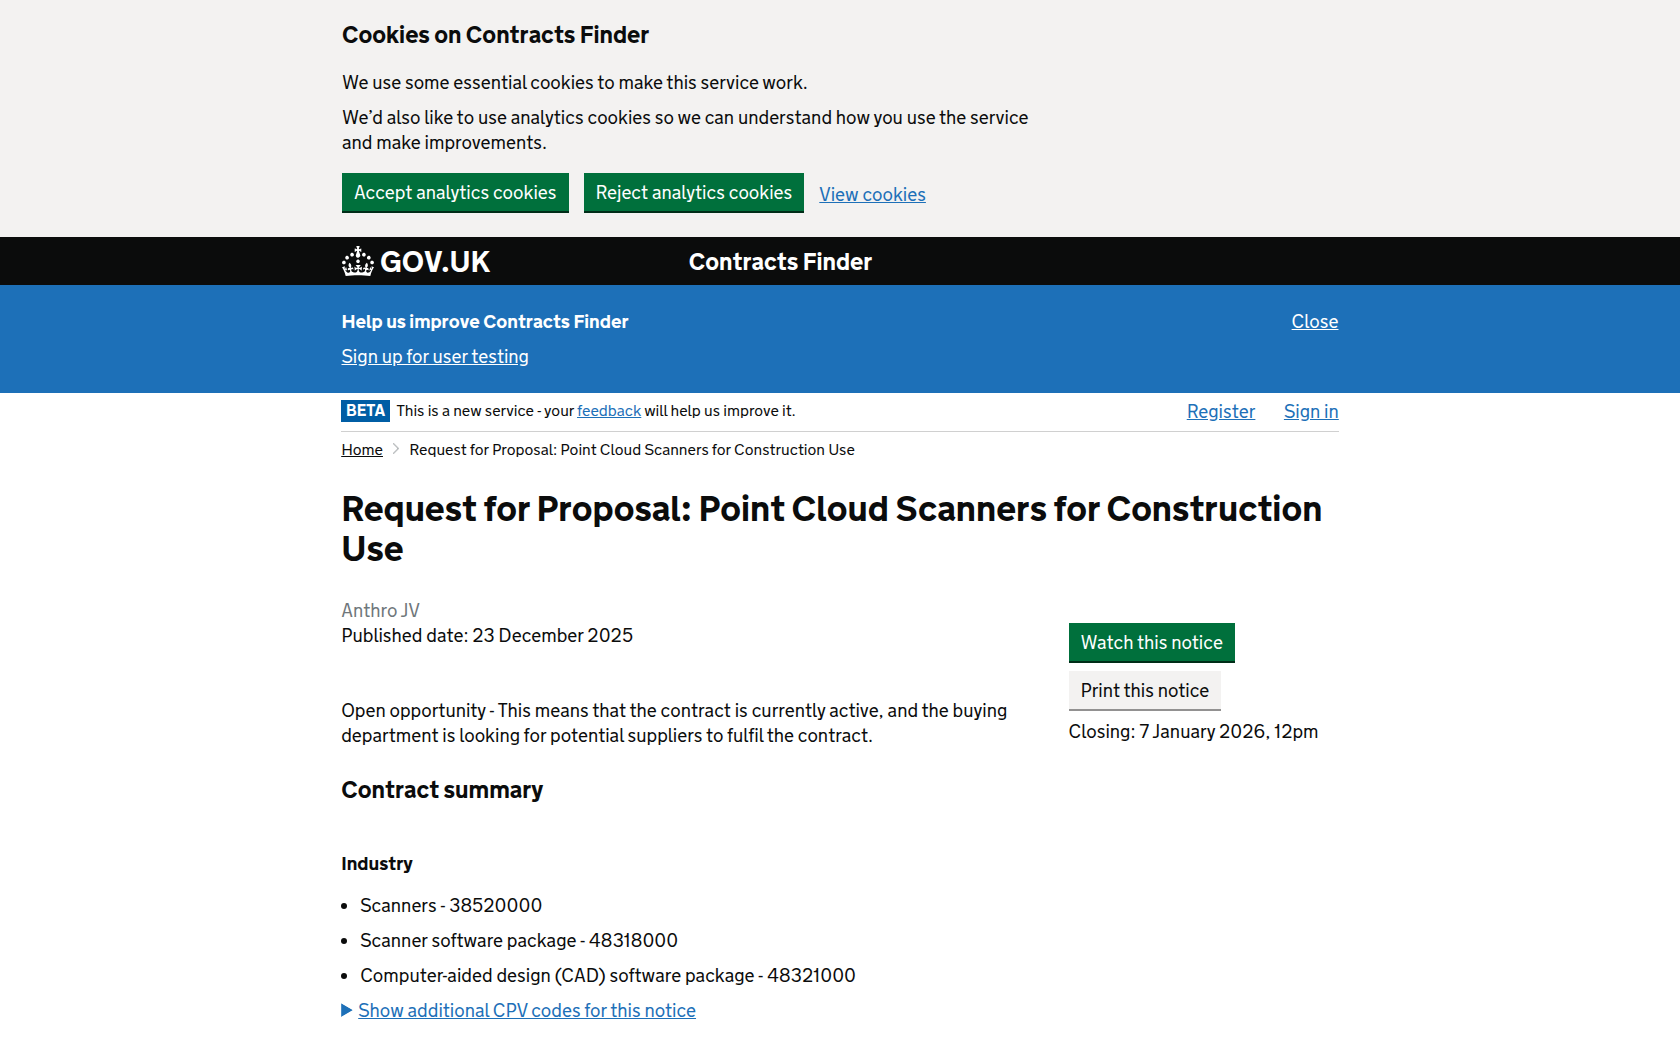Print this notice

tap(1144, 691)
